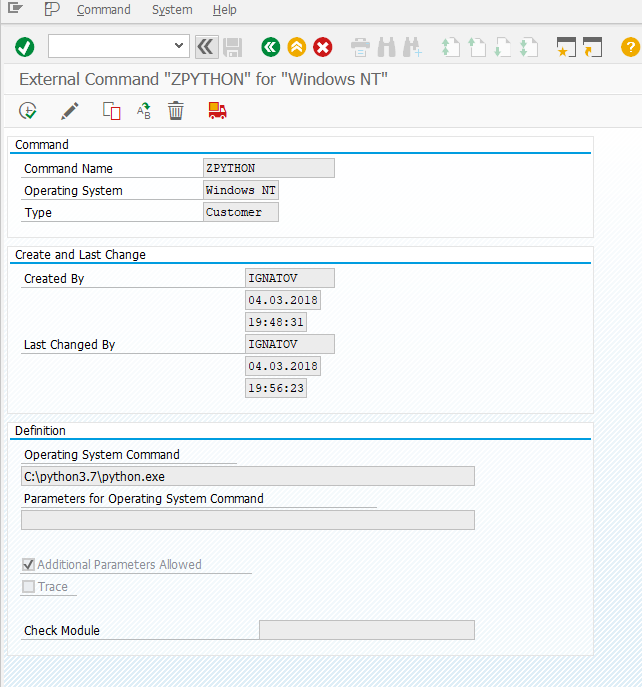Click the yellow Exit icon

click(x=297, y=47)
